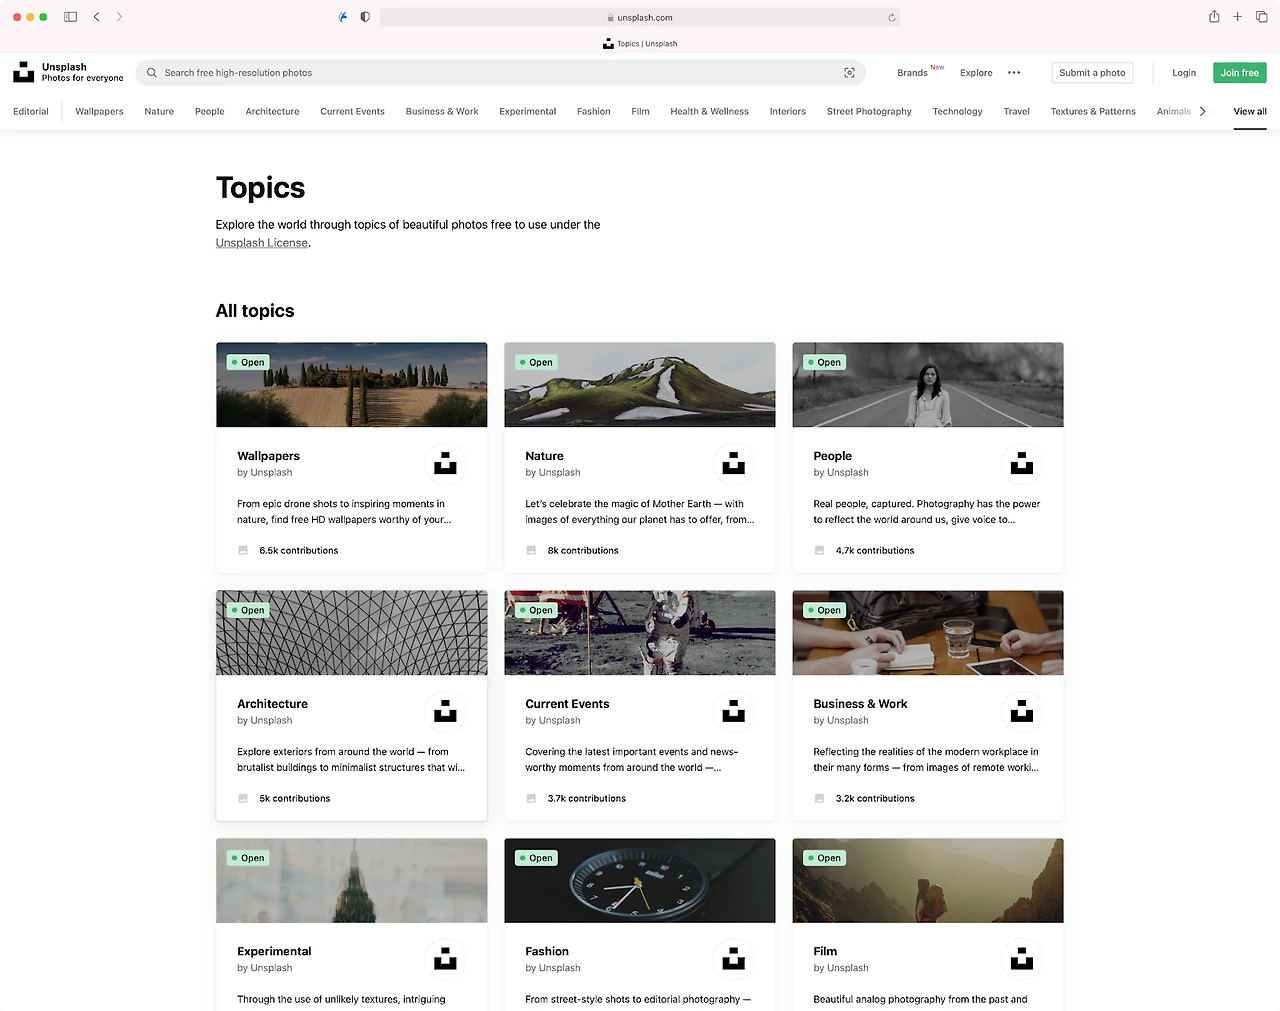The image size is (1280, 1011).
Task: Open a new tab with plus icon
Action: (1237, 17)
